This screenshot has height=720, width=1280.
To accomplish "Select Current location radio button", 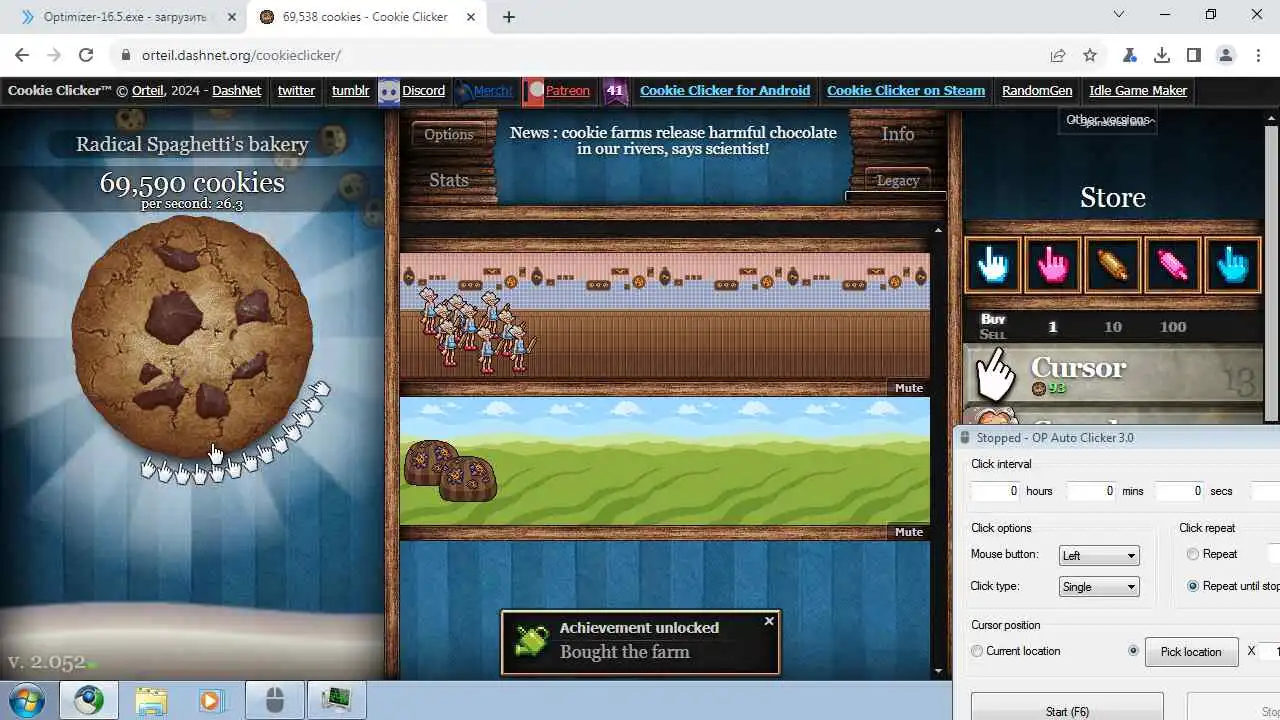I will pyautogui.click(x=977, y=651).
